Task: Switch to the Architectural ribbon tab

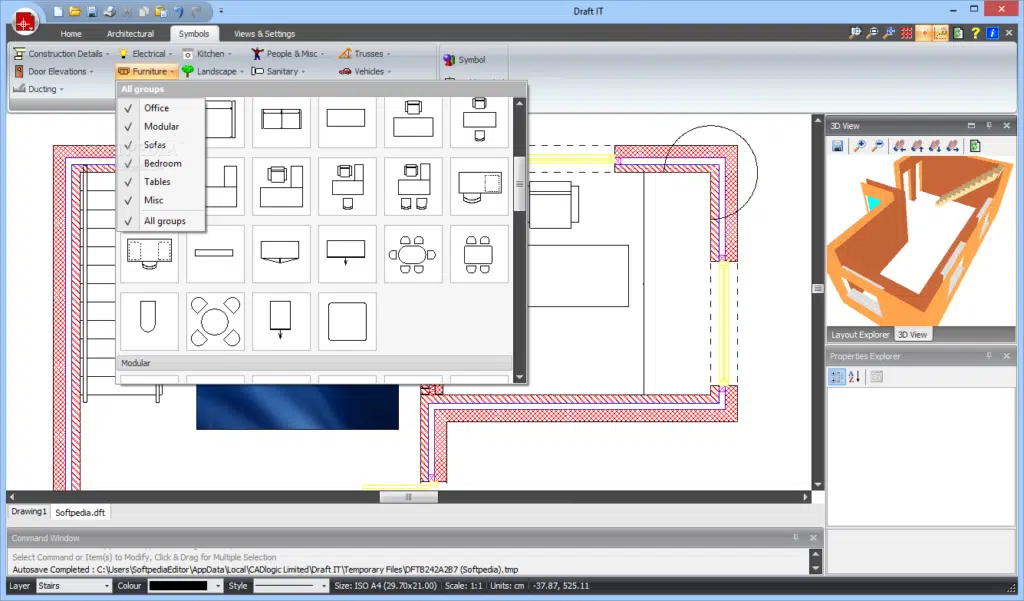Action: (x=132, y=33)
